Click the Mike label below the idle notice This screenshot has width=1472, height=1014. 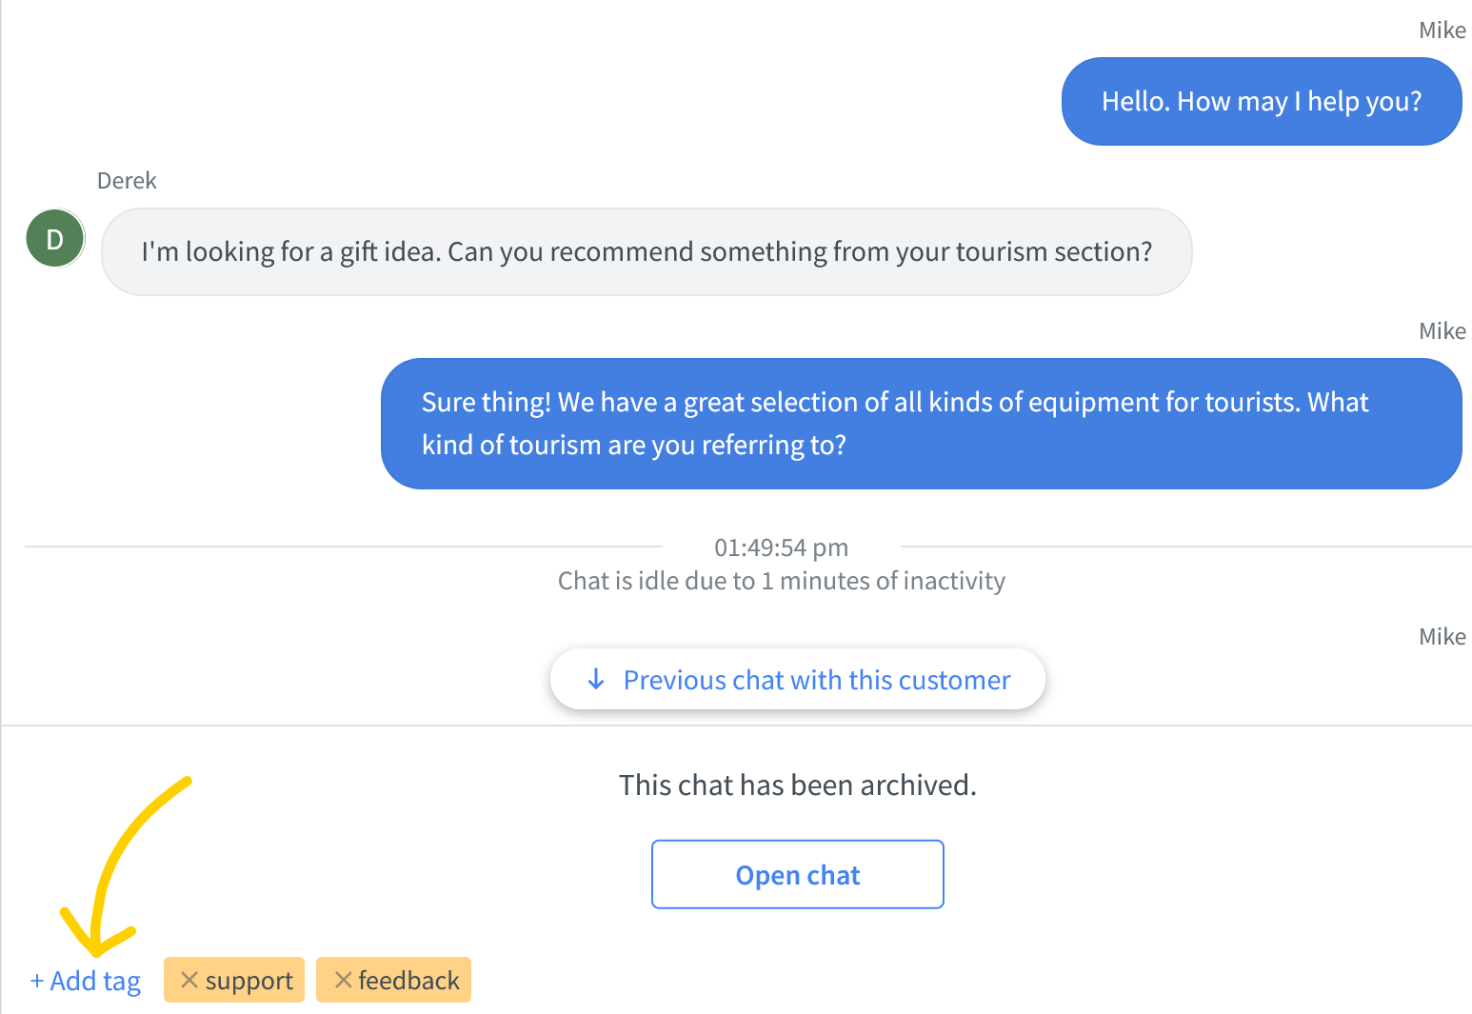[x=1442, y=637]
